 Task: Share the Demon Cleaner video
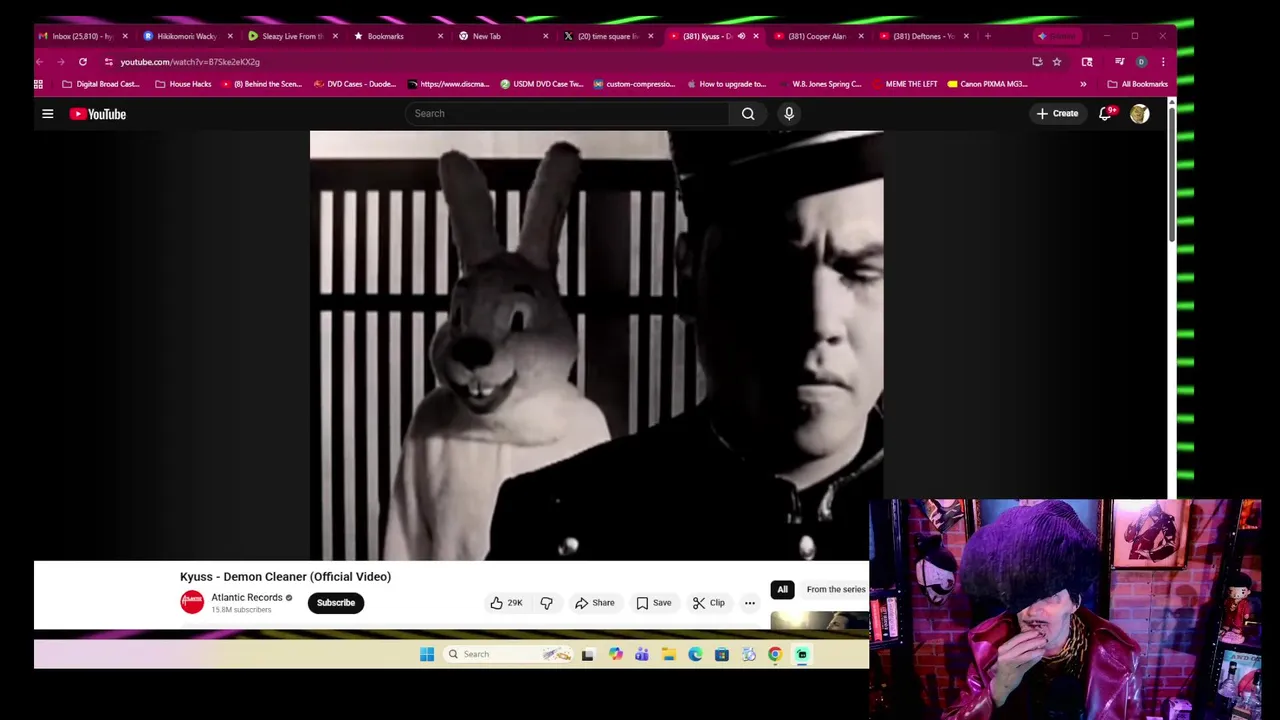[594, 603]
